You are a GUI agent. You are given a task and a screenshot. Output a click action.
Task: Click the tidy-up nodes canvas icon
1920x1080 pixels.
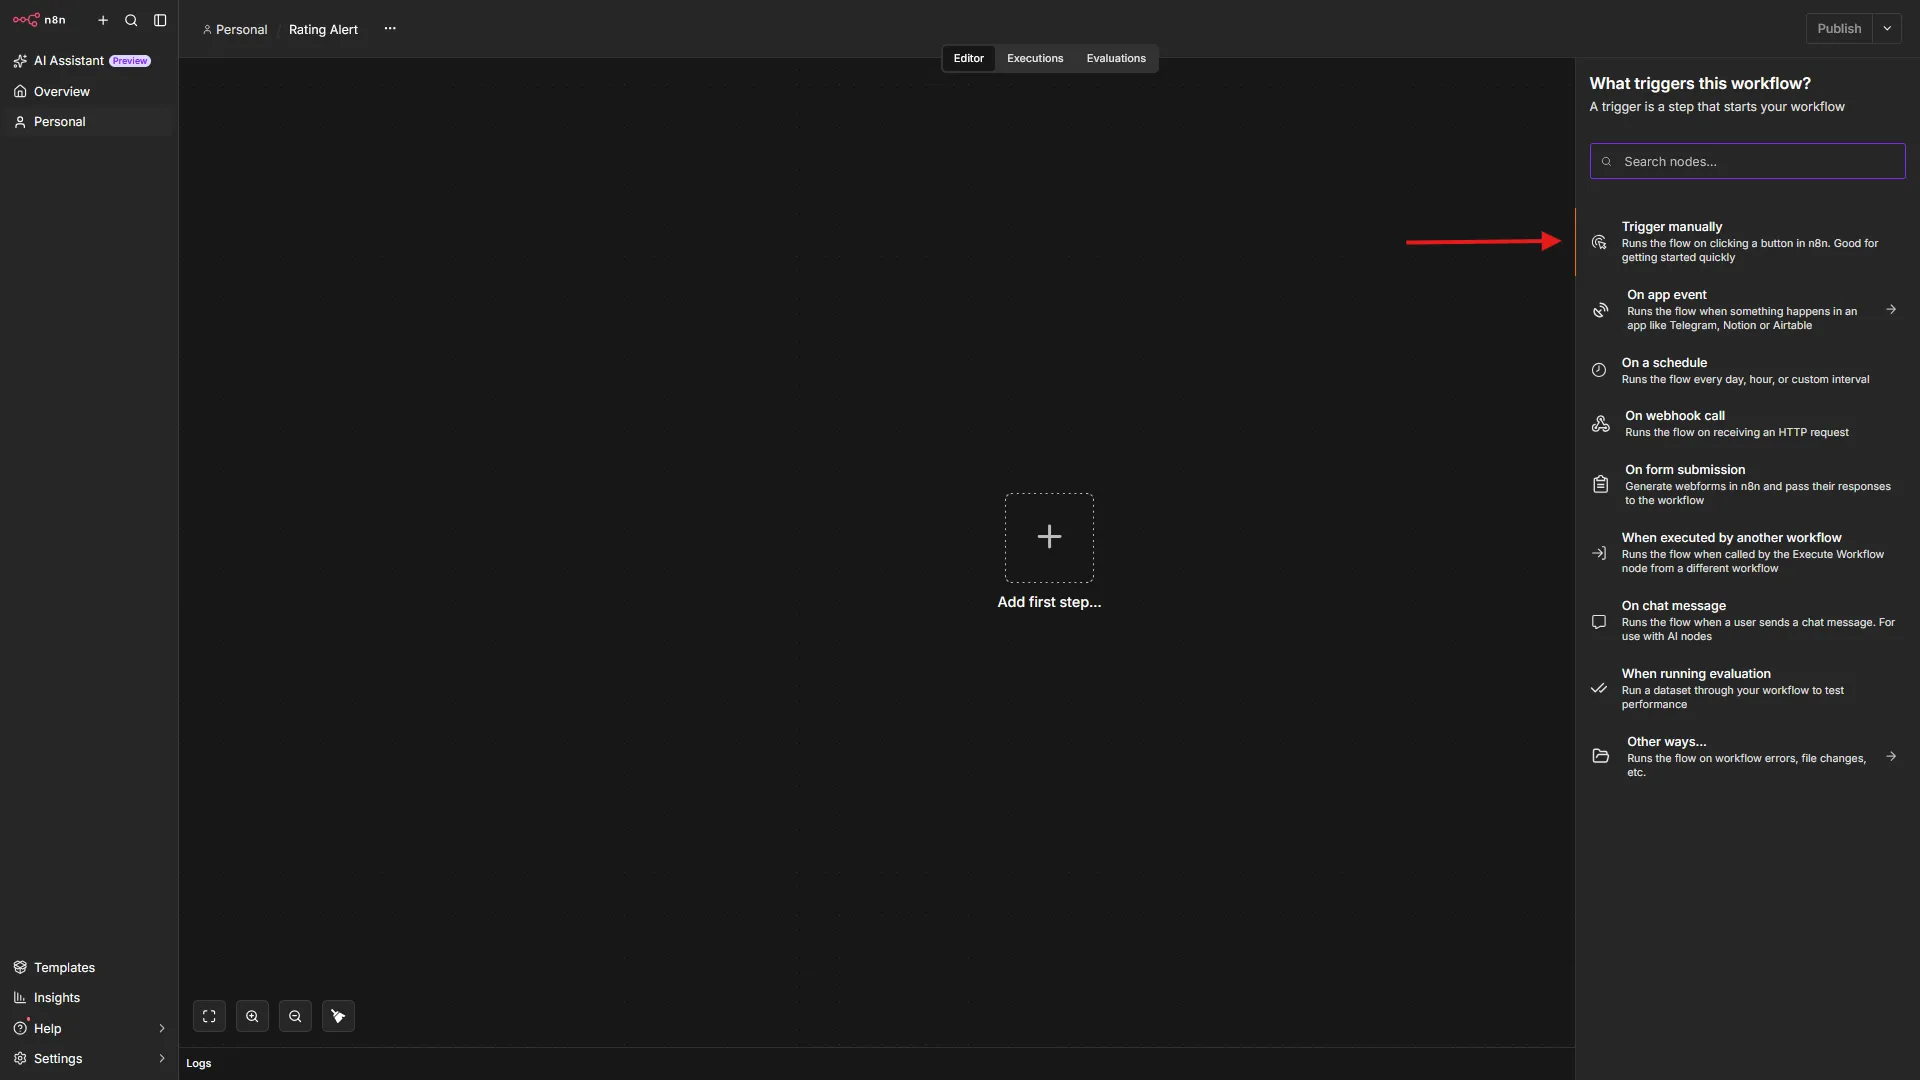coord(338,1016)
